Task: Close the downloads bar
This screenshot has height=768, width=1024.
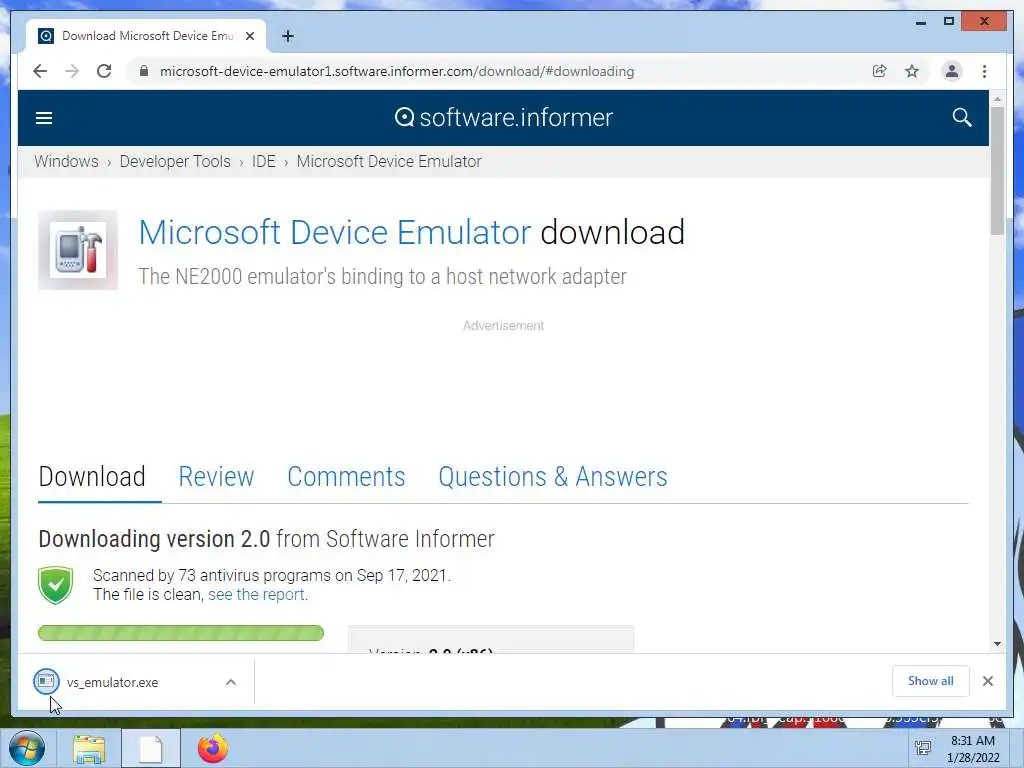Action: click(987, 681)
